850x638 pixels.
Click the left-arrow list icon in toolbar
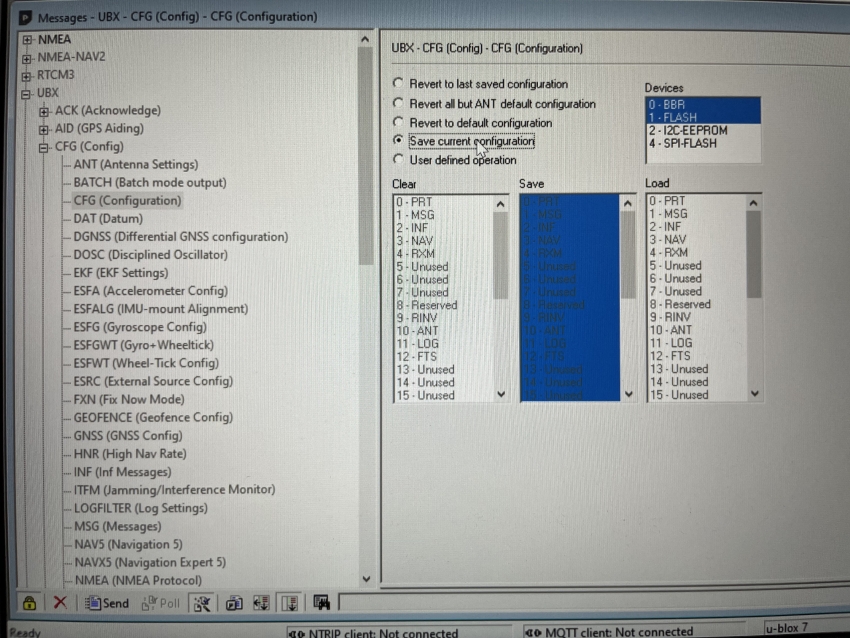[x=261, y=603]
